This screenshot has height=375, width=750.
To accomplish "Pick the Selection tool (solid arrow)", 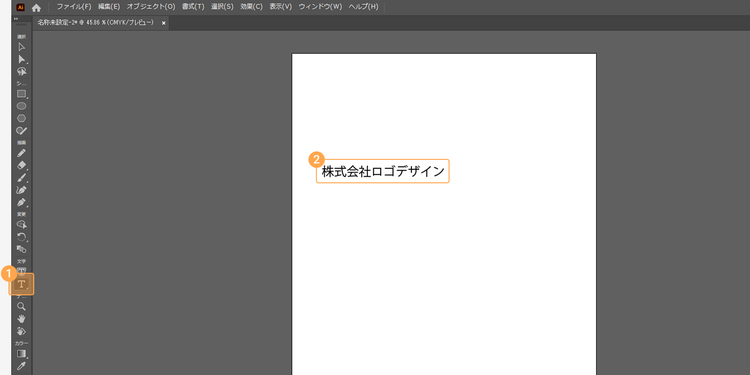I will [x=22, y=59].
